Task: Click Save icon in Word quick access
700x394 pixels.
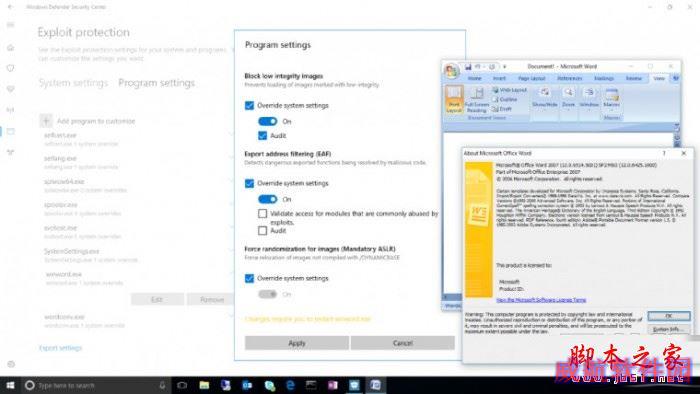Action: point(467,67)
